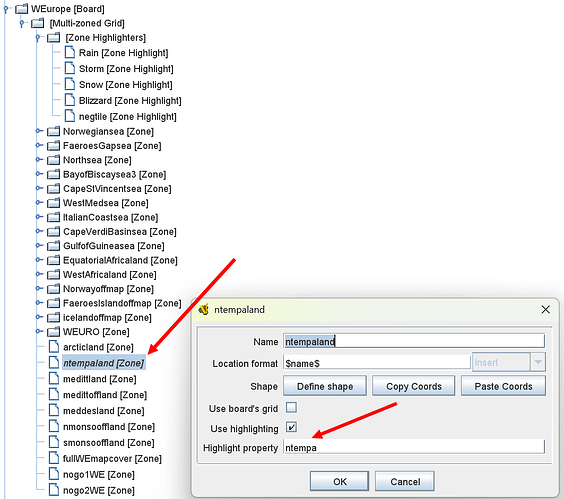Click the Define shape button

[x=325, y=386]
